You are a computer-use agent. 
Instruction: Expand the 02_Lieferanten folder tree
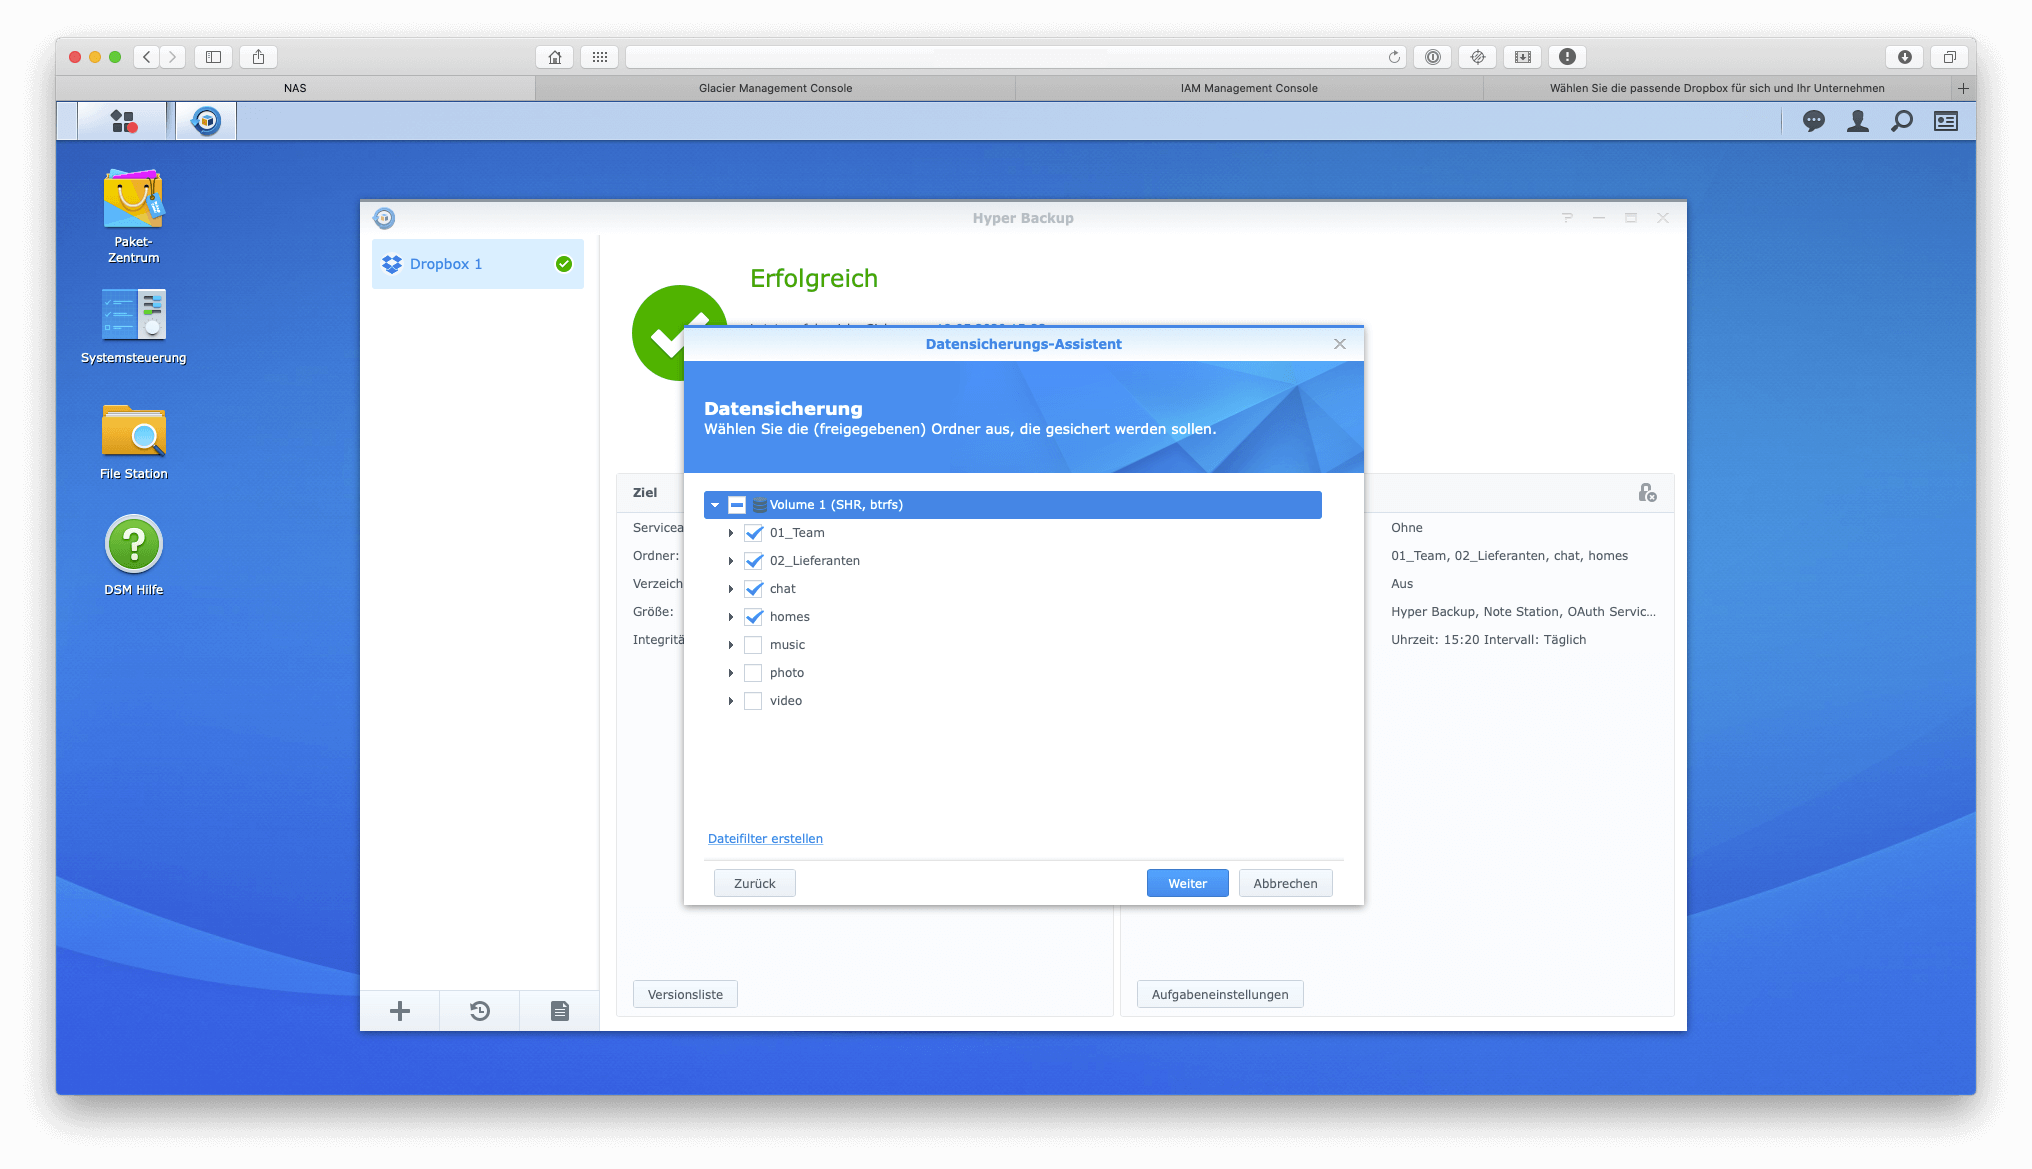pos(731,561)
